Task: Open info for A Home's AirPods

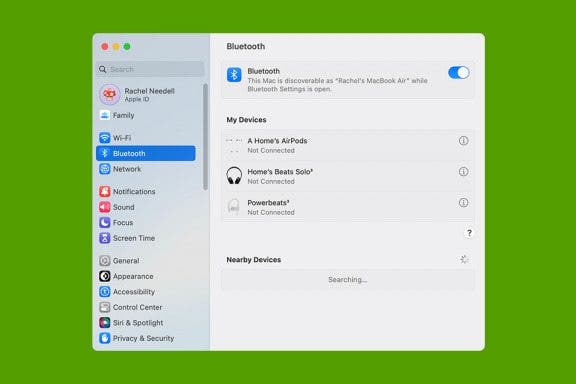Action: pos(463,141)
